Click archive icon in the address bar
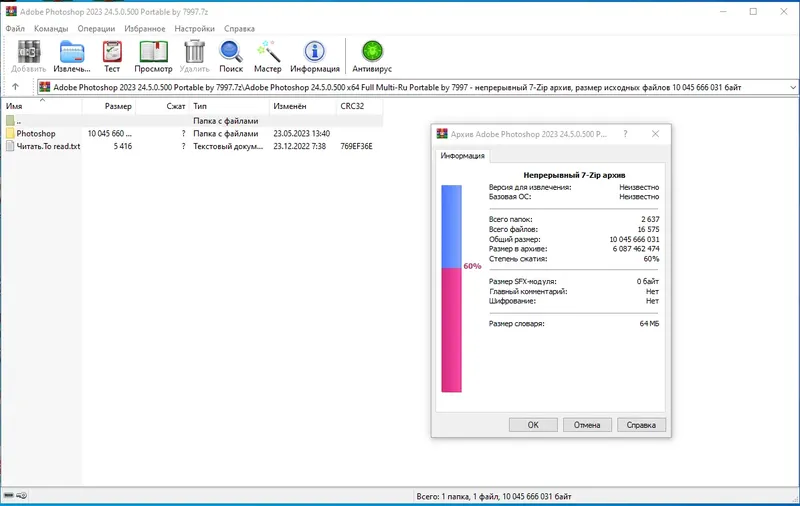 45,87
